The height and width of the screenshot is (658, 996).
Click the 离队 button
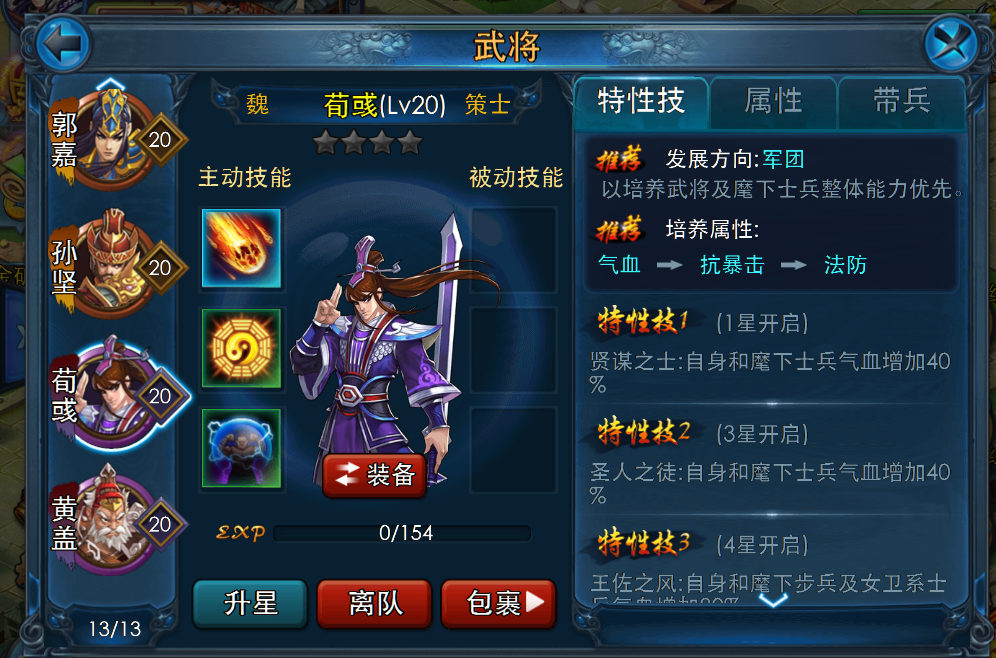click(374, 603)
